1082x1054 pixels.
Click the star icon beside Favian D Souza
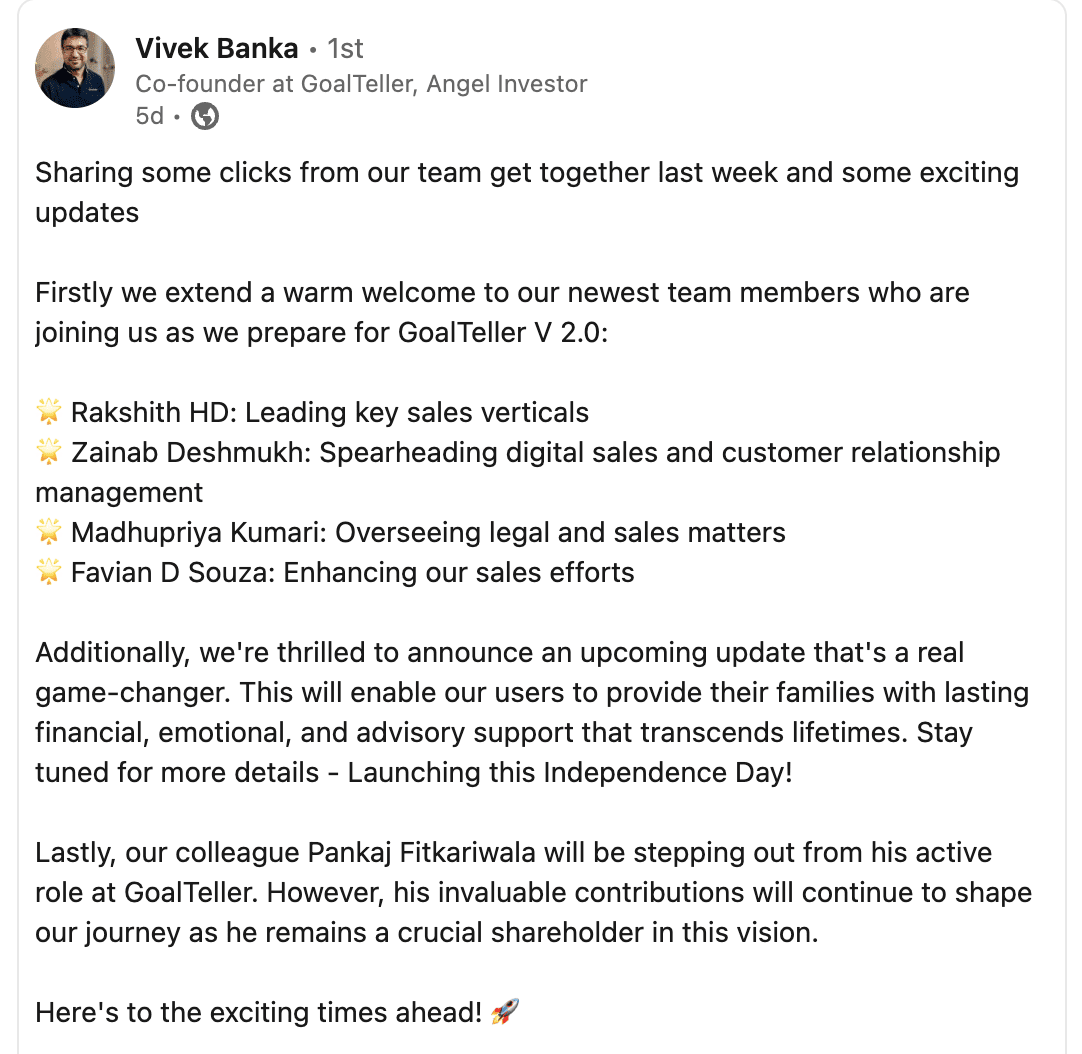tap(49, 572)
